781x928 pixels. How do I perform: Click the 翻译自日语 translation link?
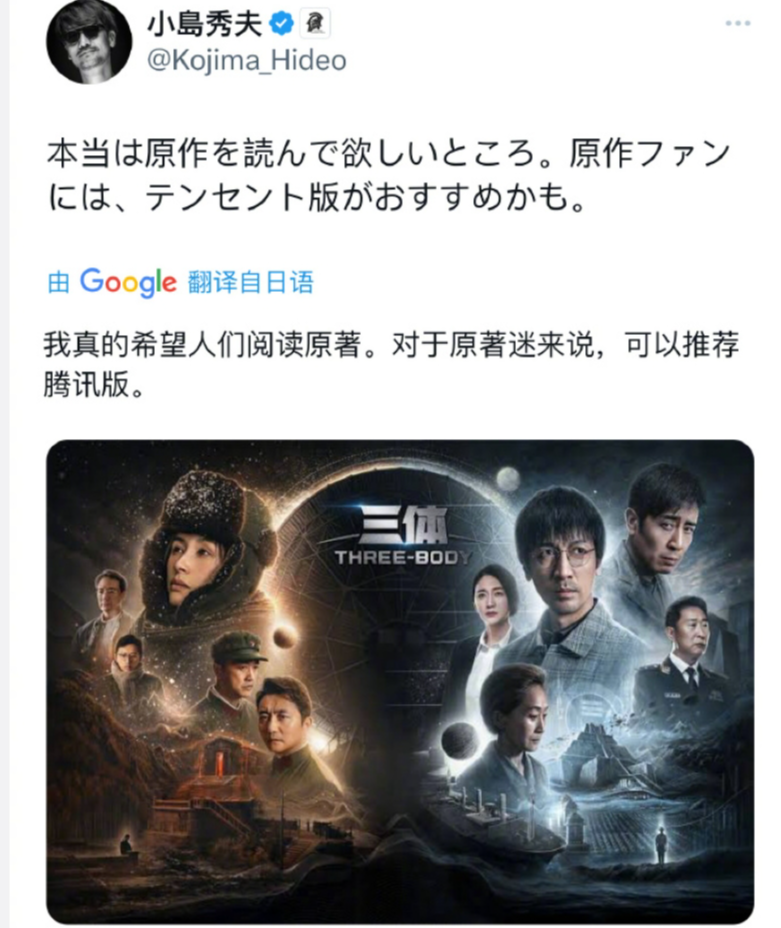tap(250, 282)
